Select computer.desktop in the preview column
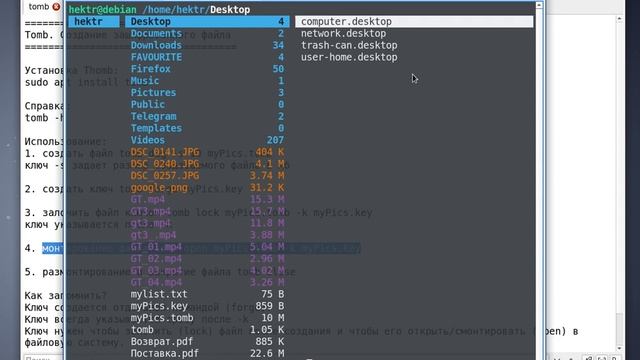The height and width of the screenshot is (360, 640). (x=414, y=22)
